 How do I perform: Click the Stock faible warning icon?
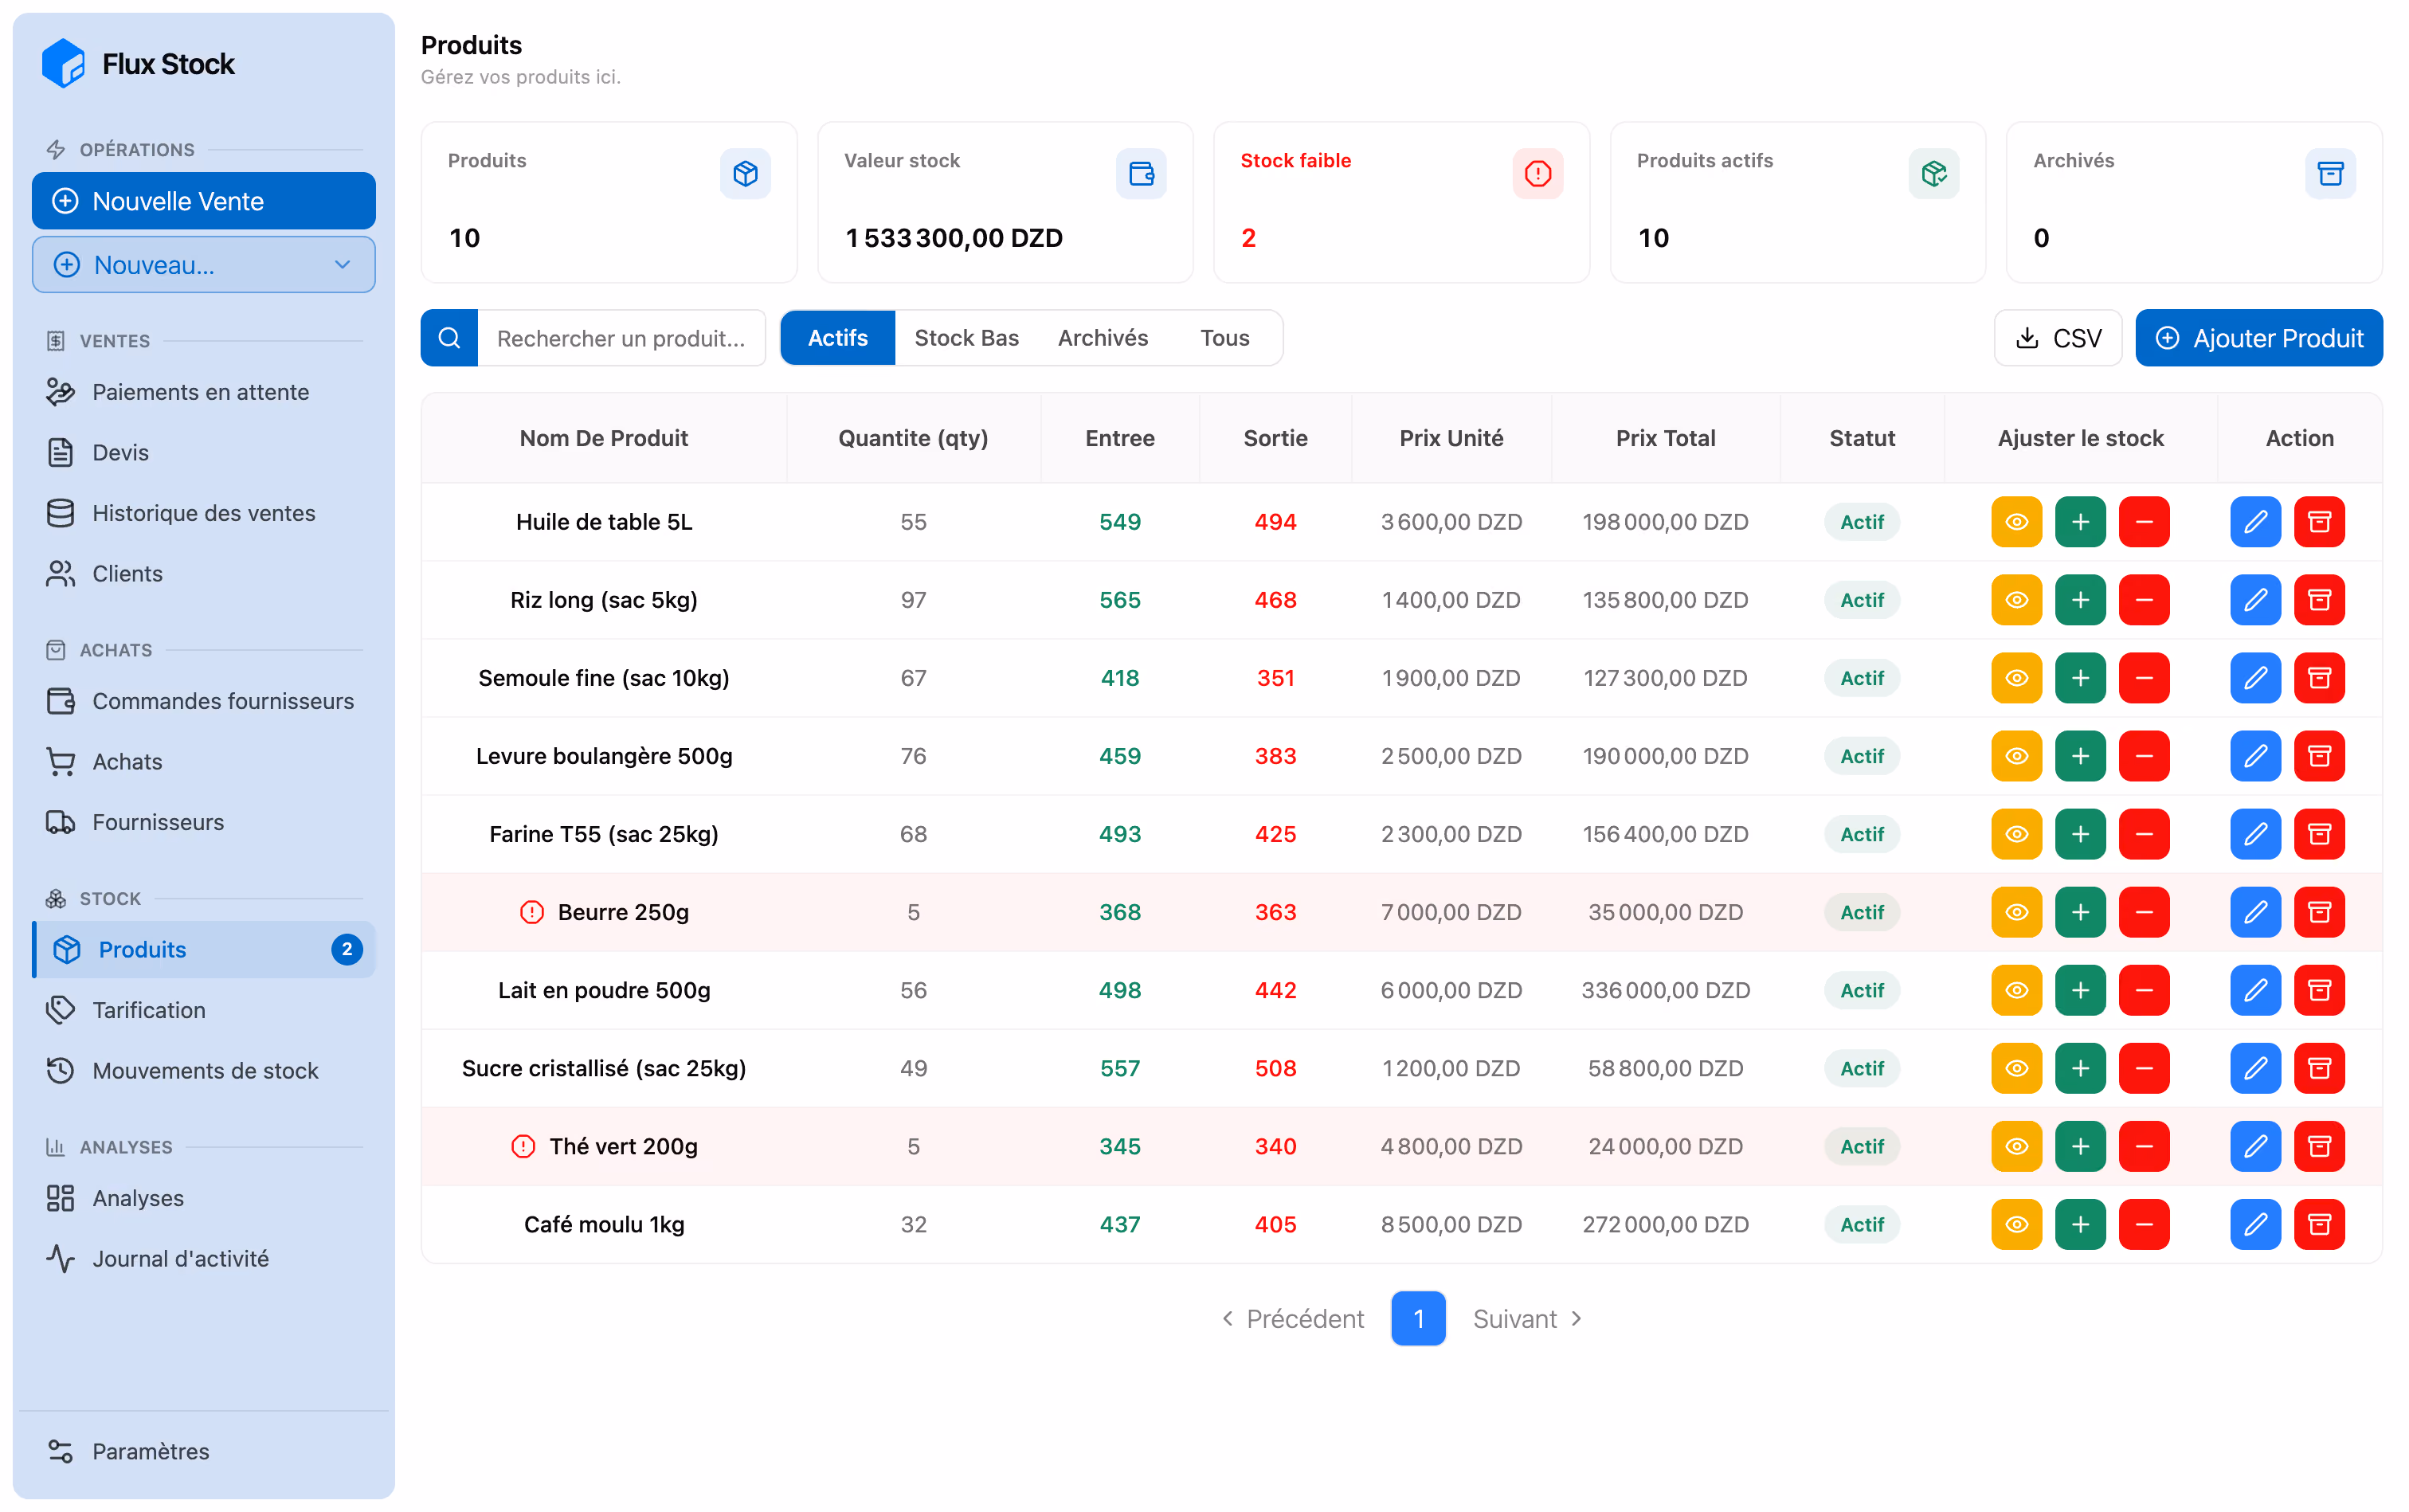pos(1537,174)
